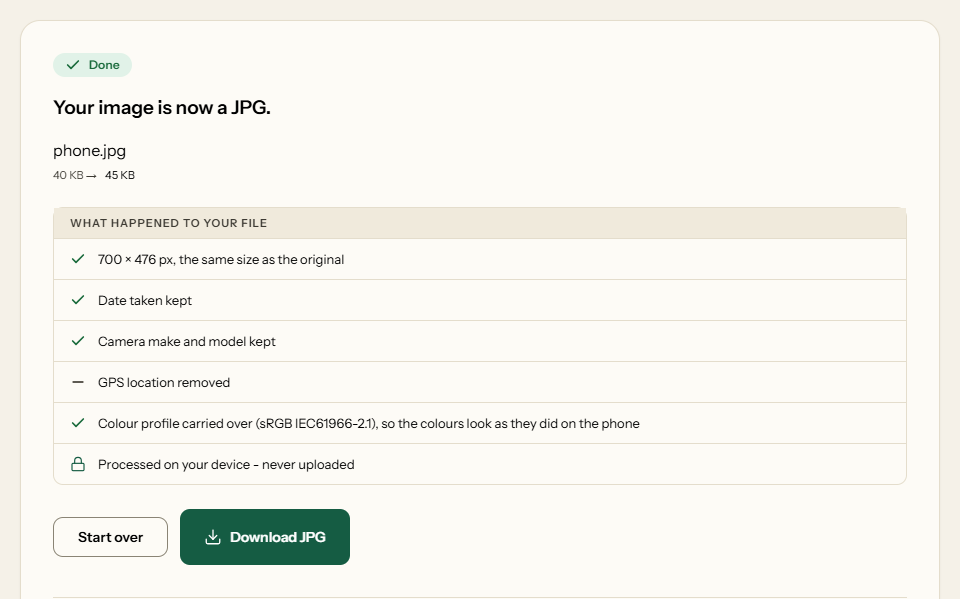Click Processed on your device – never uploaded text
Viewport: 960px width, 599px height.
point(226,465)
